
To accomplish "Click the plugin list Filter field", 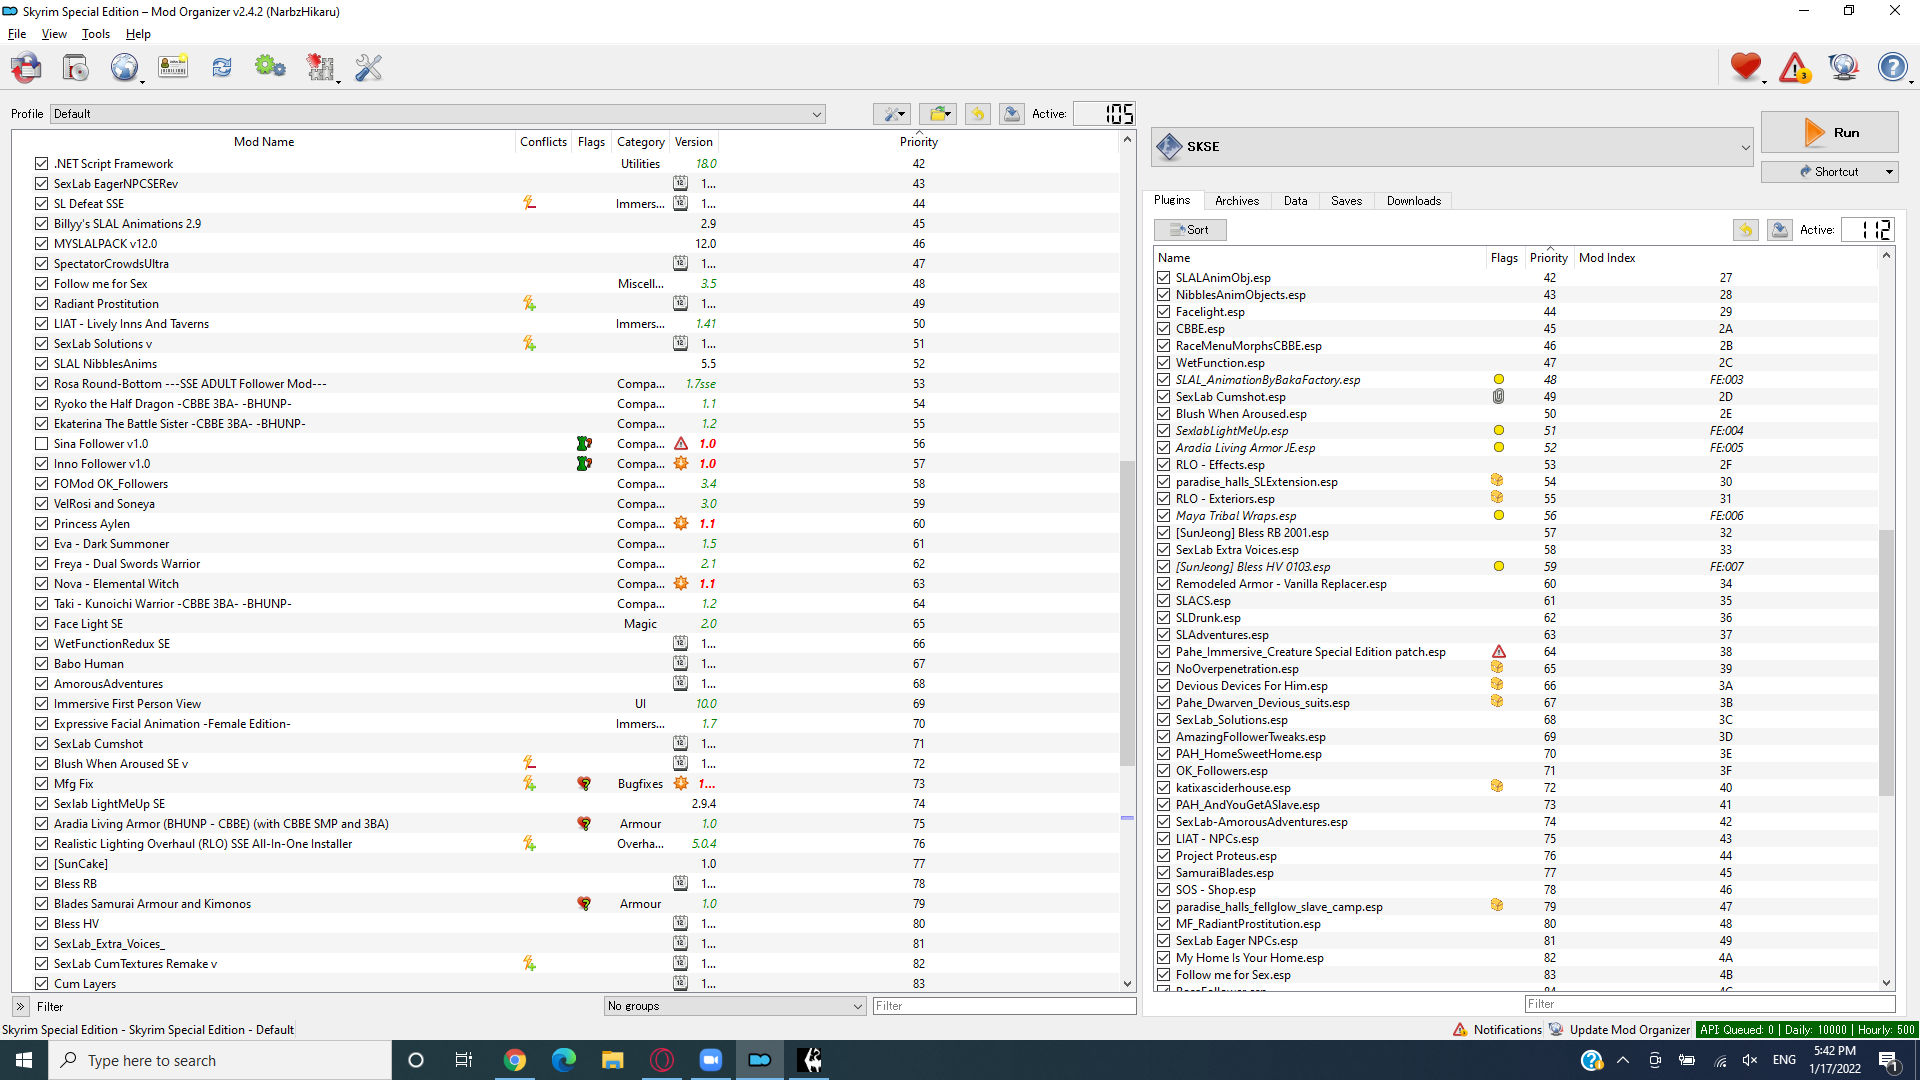I will tap(1709, 1004).
